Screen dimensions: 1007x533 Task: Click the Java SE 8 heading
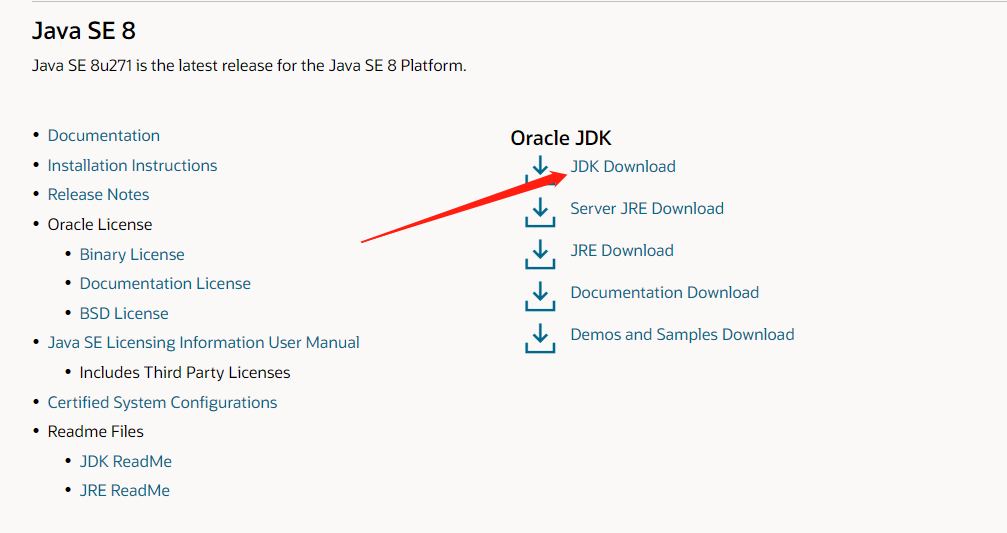click(84, 31)
